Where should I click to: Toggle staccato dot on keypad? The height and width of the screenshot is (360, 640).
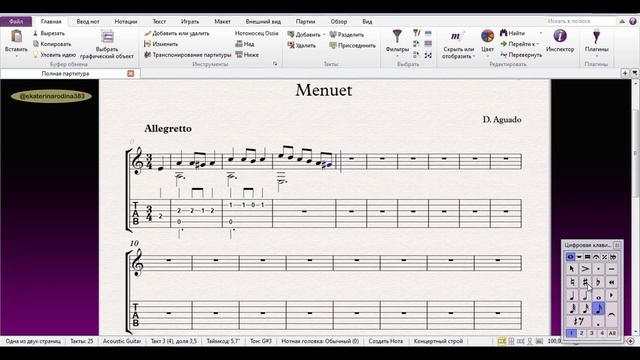(598, 269)
